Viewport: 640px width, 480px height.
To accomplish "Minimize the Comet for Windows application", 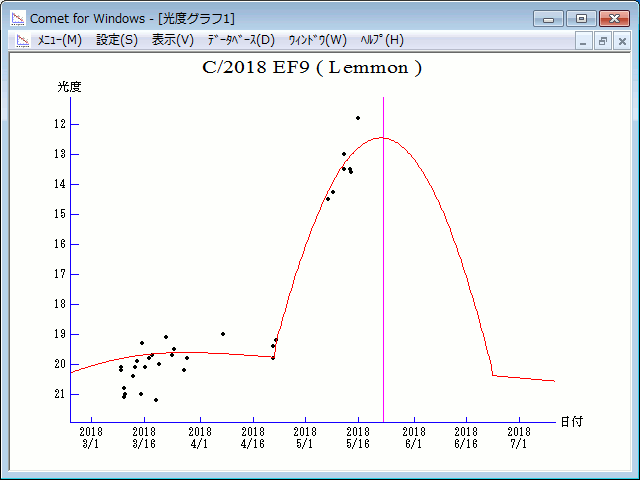I will pyautogui.click(x=549, y=18).
